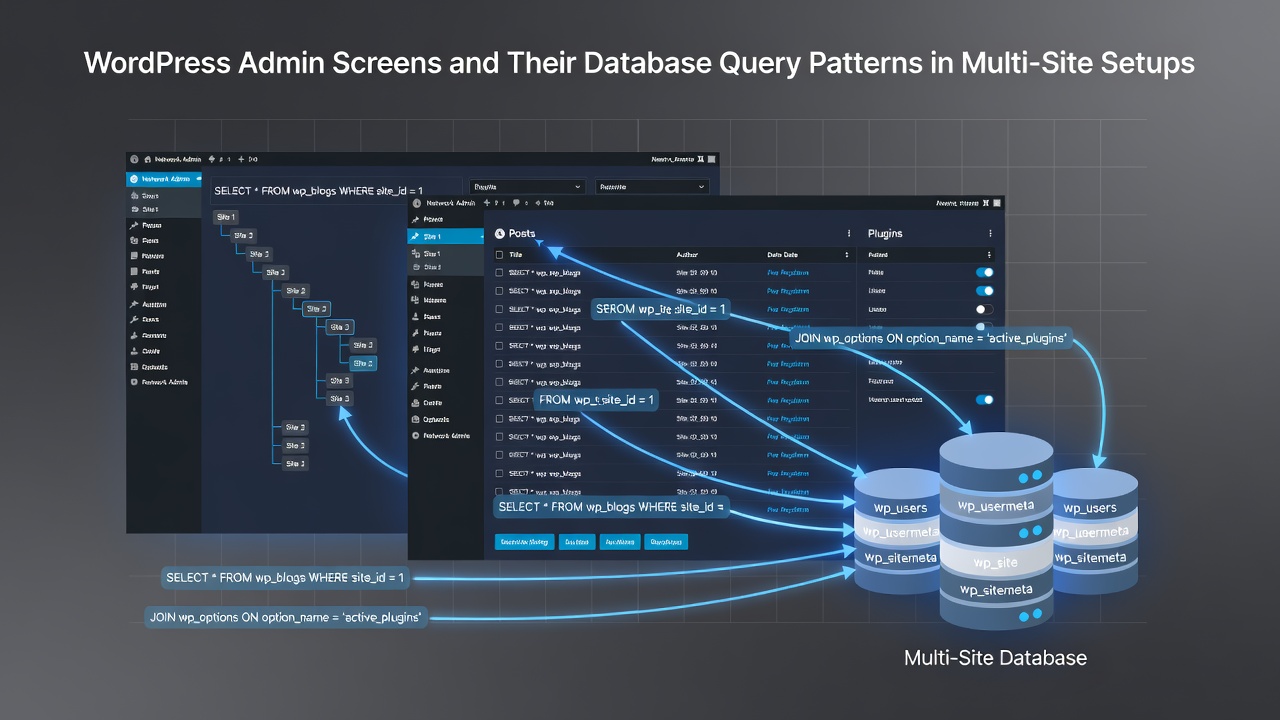The height and width of the screenshot is (720, 1280).
Task: Click clock icon beside Posts heading
Action: pyautogui.click(x=500, y=233)
